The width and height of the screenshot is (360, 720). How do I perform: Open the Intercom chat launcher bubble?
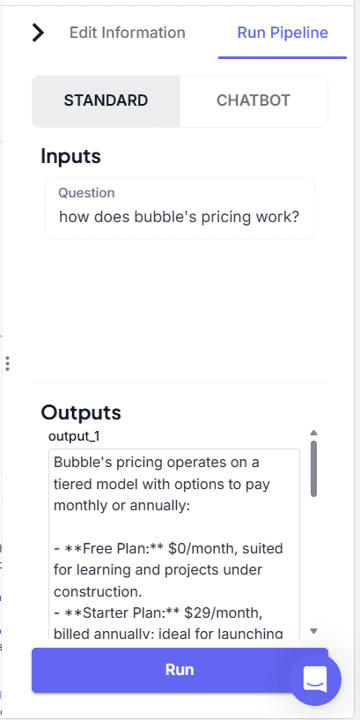pyautogui.click(x=315, y=680)
